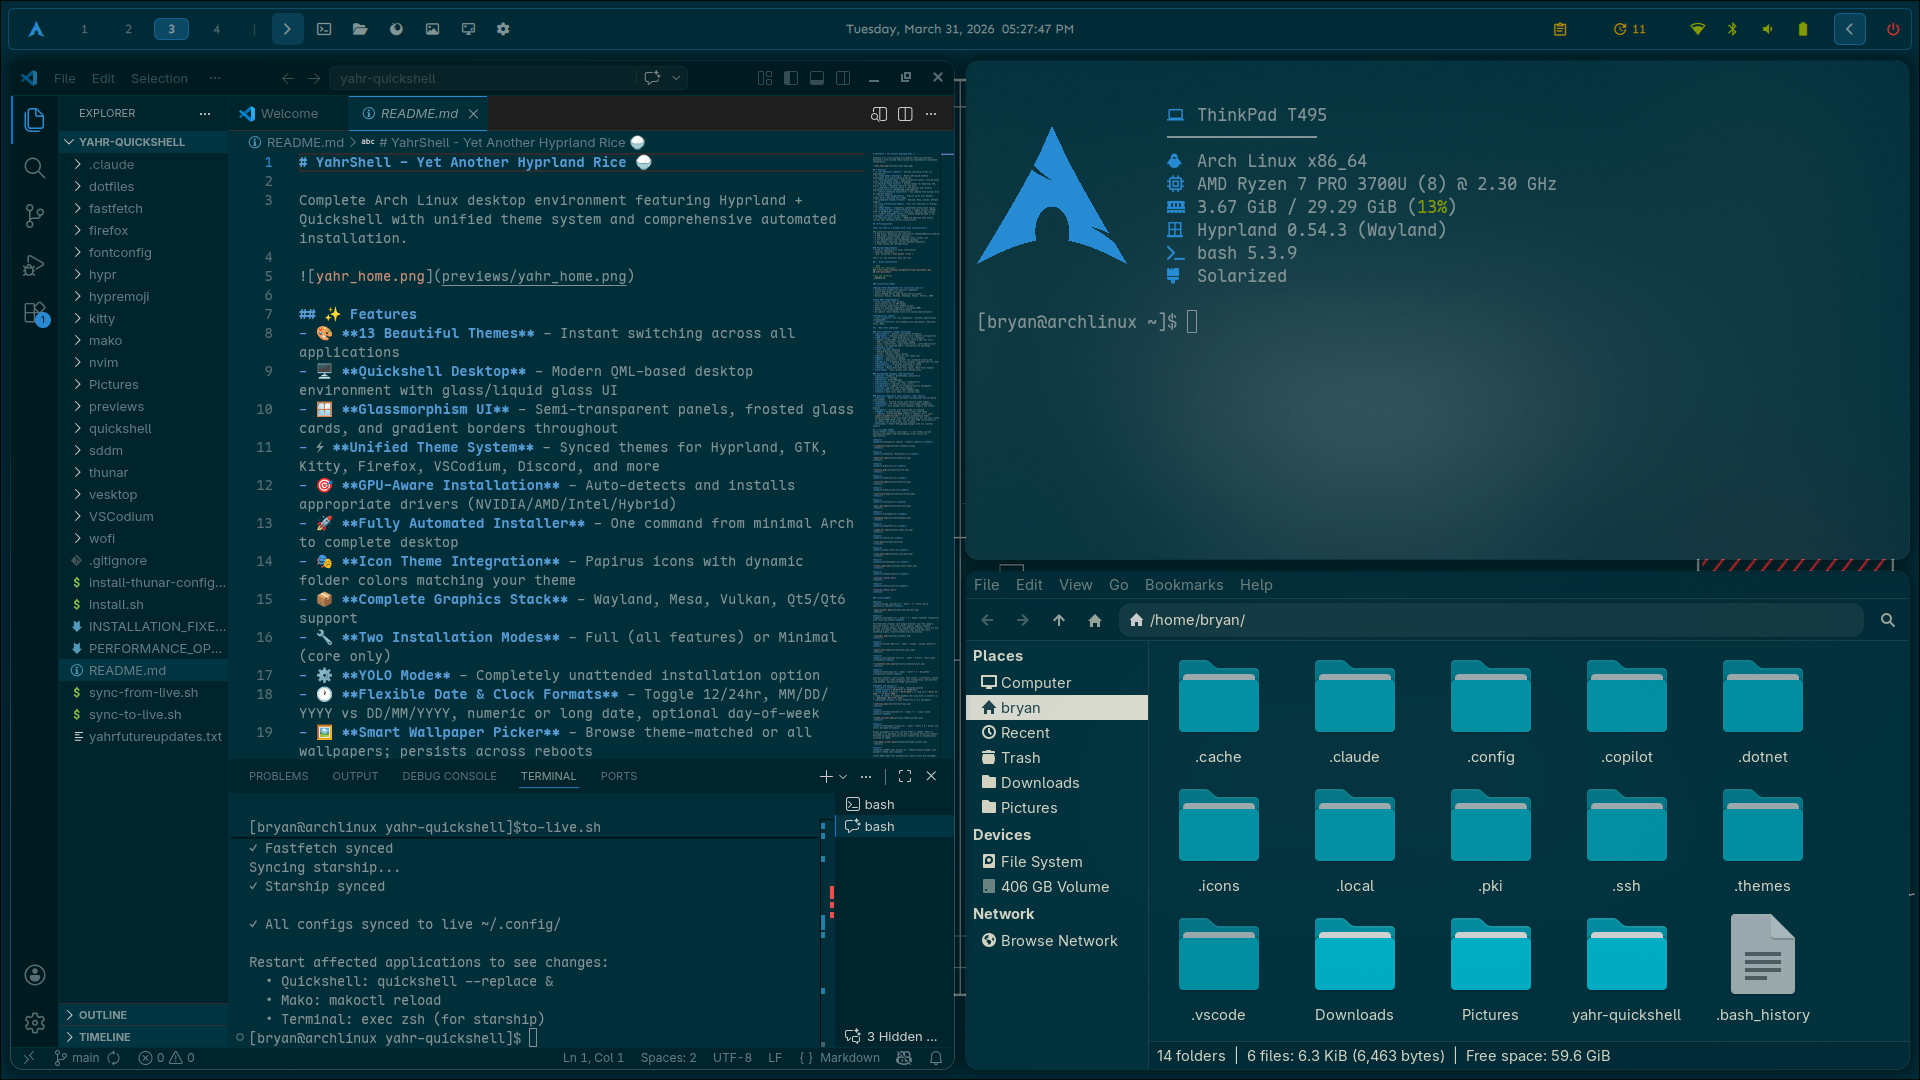Open the Search view in VS Code activity bar
The height and width of the screenshot is (1080, 1920).
click(x=34, y=167)
